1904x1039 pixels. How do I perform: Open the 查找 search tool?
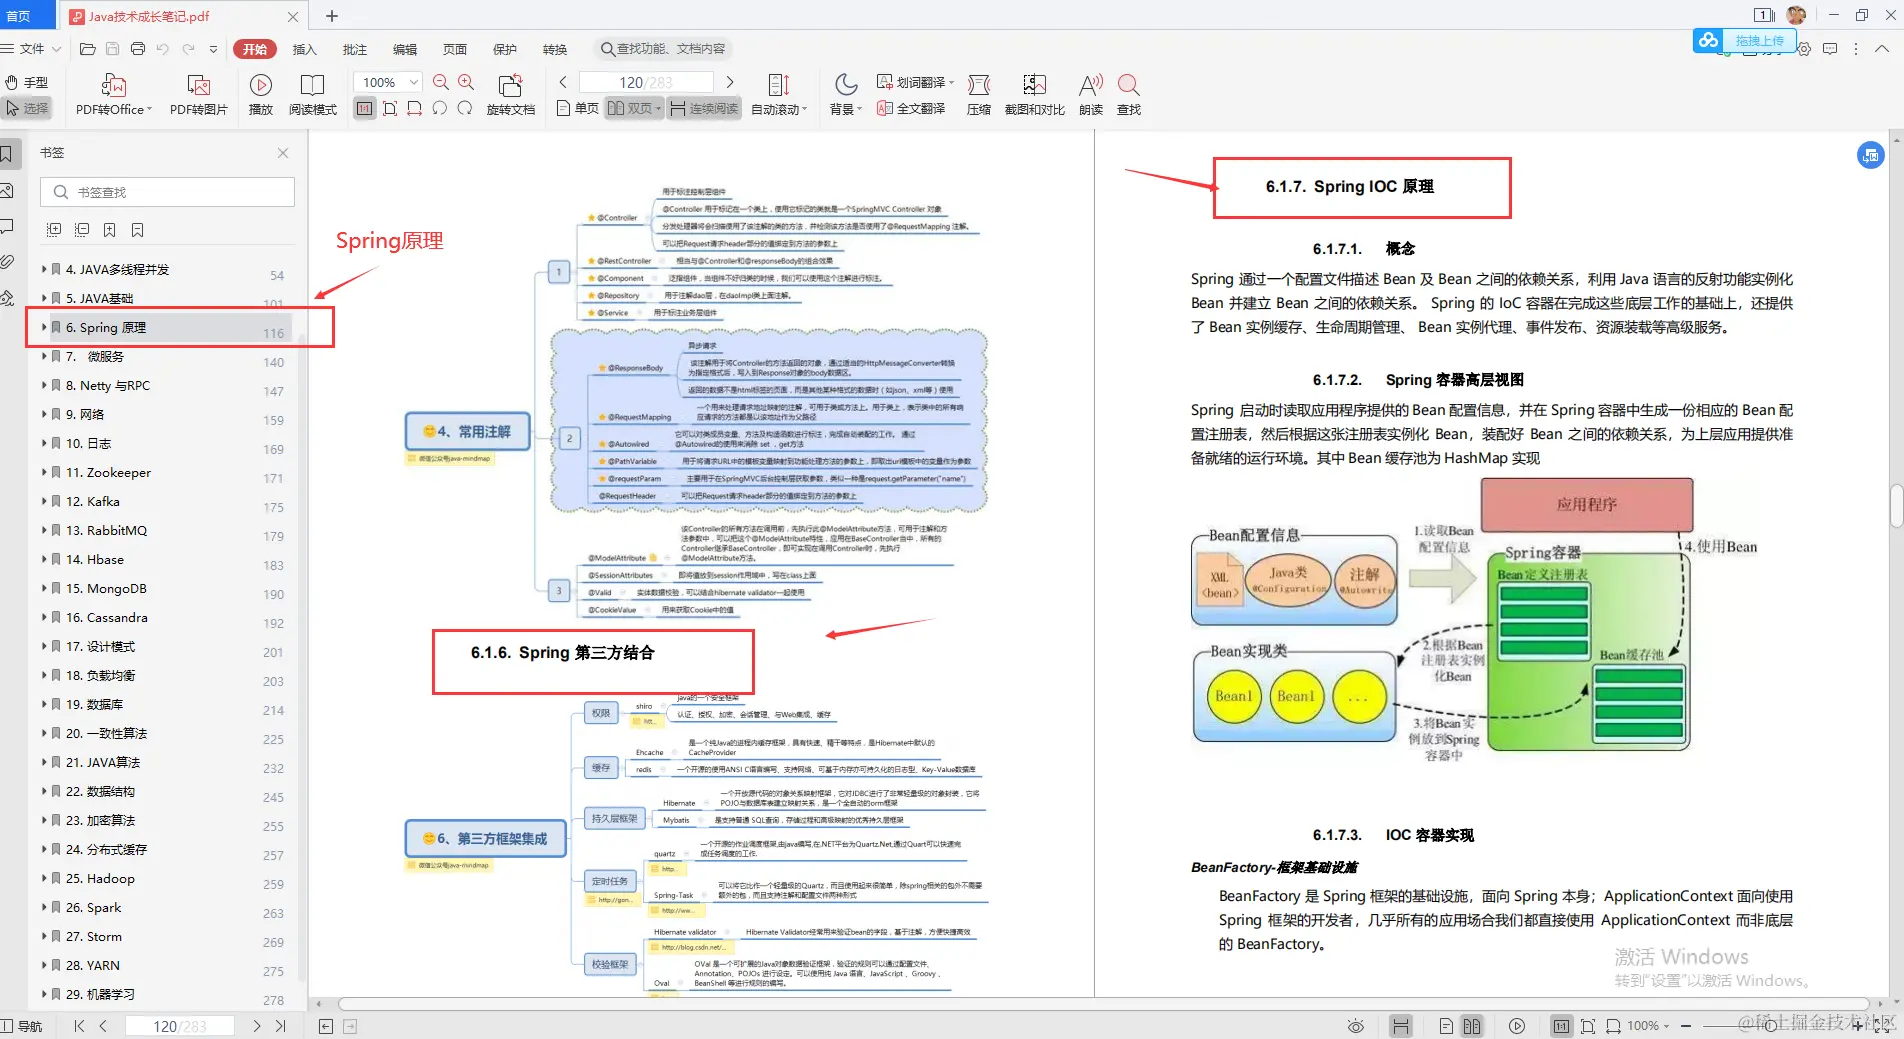(1129, 95)
